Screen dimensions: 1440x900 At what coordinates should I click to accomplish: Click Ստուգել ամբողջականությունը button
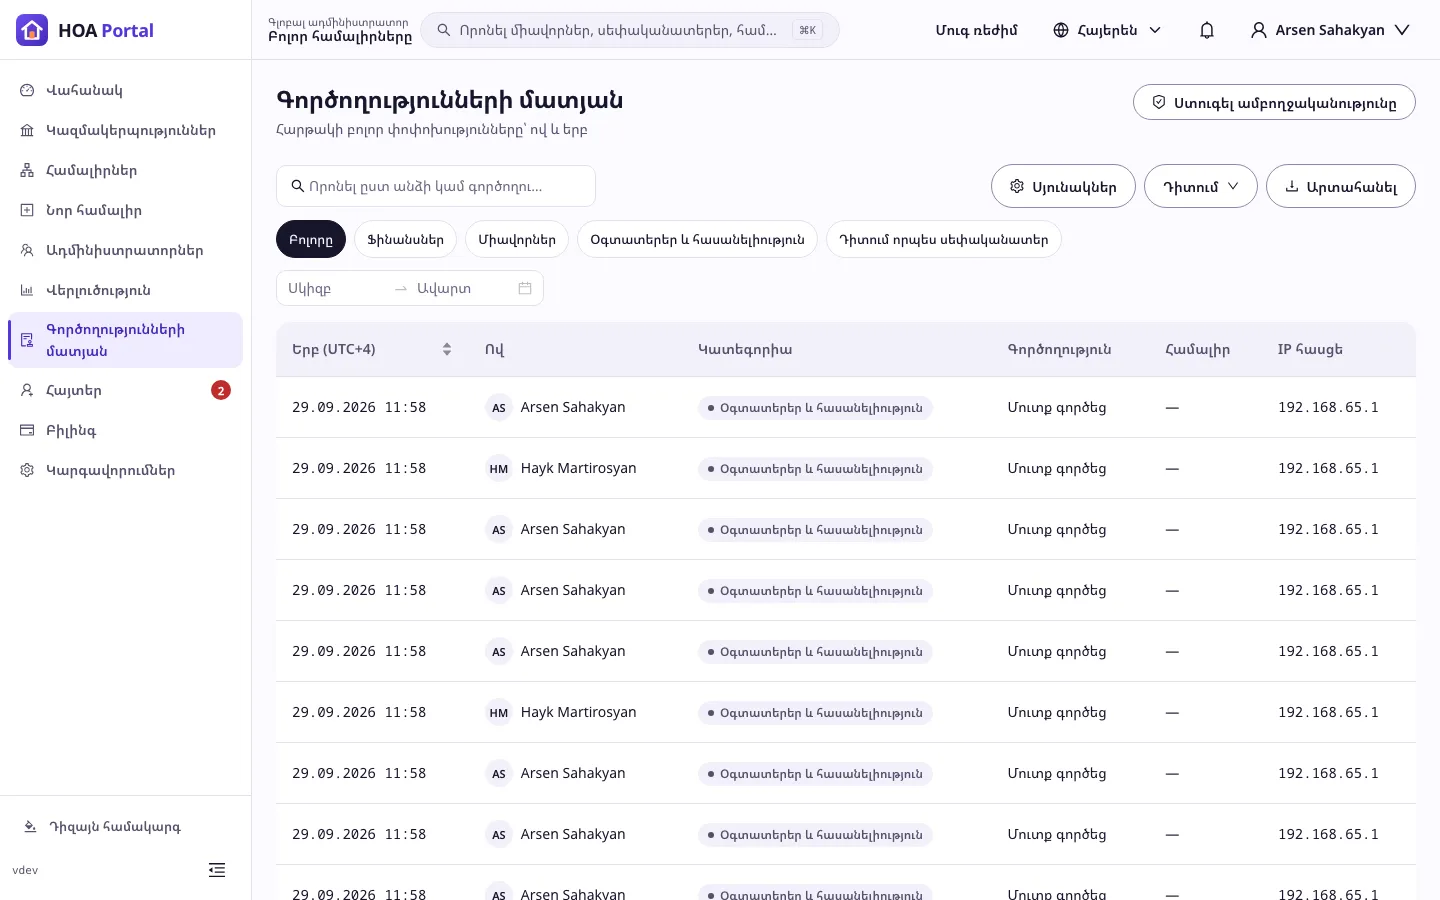[x=1274, y=102]
